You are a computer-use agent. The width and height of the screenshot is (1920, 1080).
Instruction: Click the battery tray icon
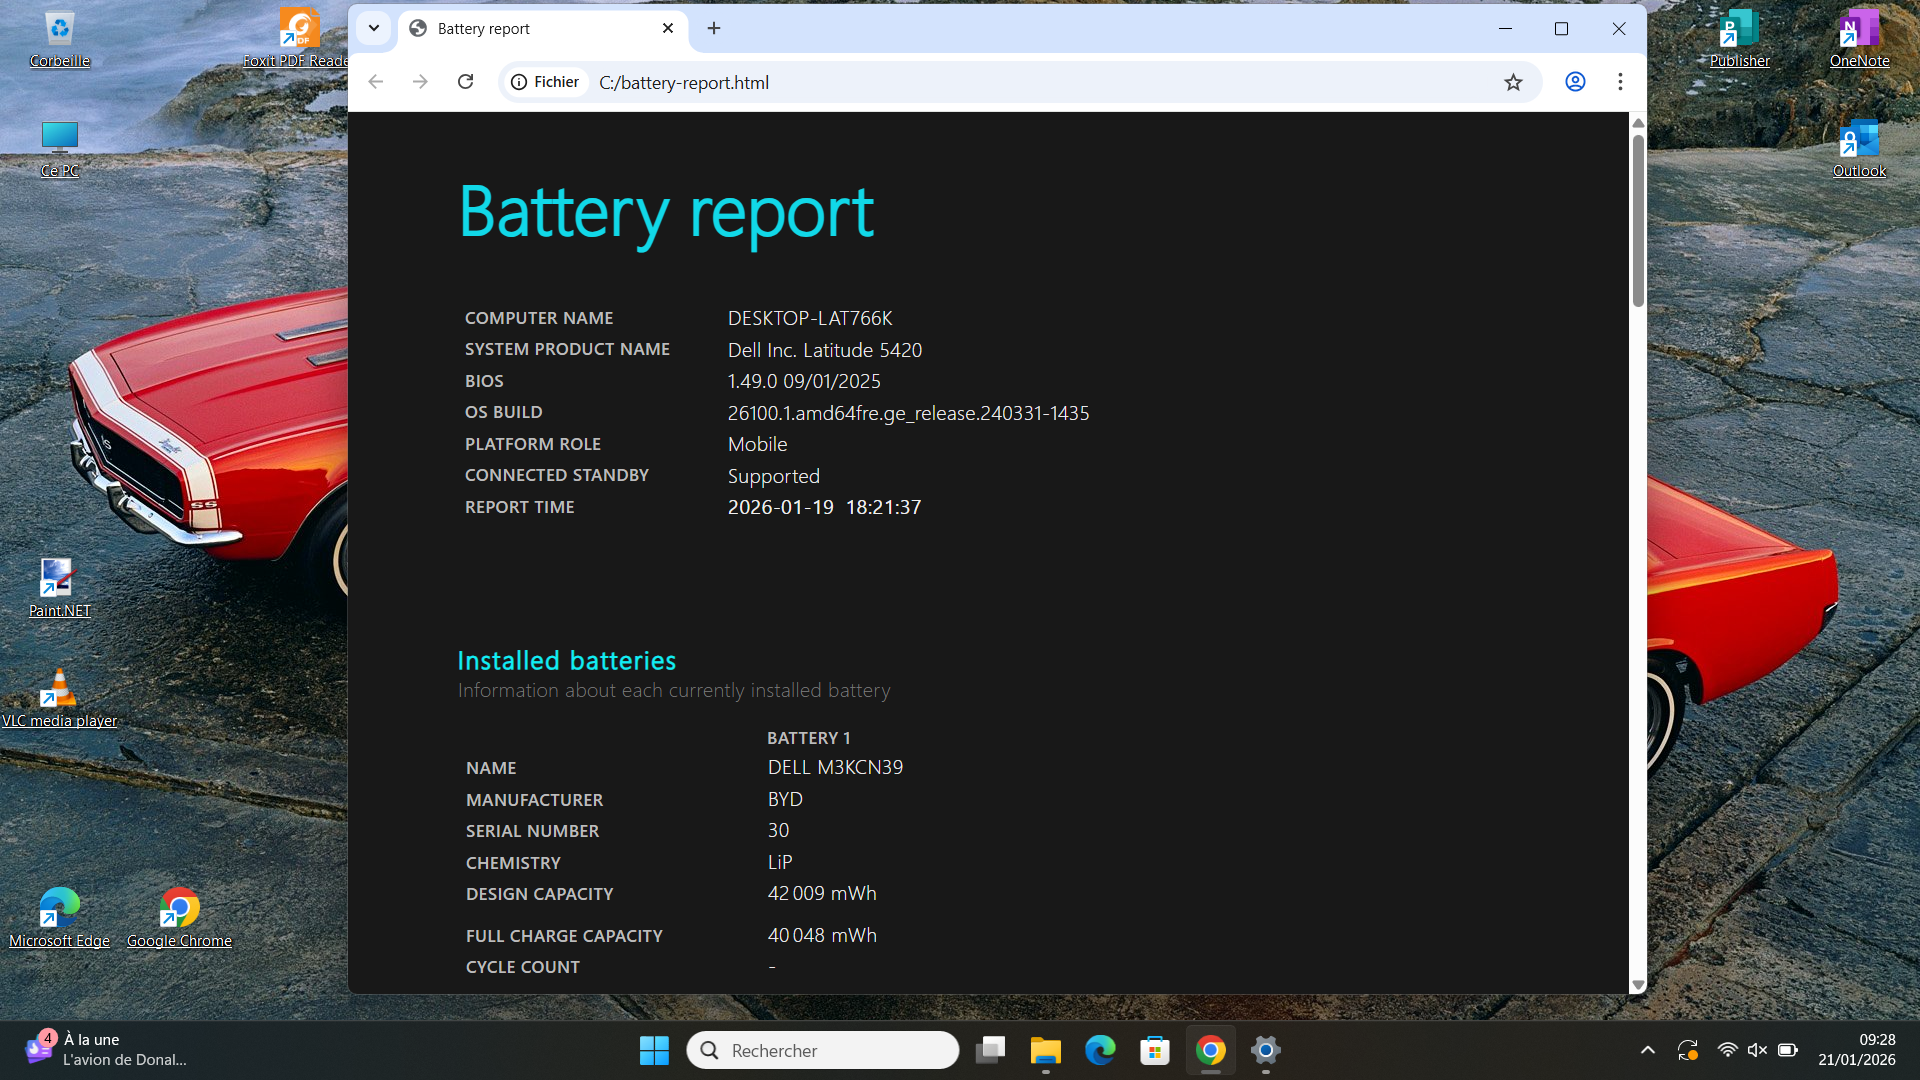click(1788, 1050)
